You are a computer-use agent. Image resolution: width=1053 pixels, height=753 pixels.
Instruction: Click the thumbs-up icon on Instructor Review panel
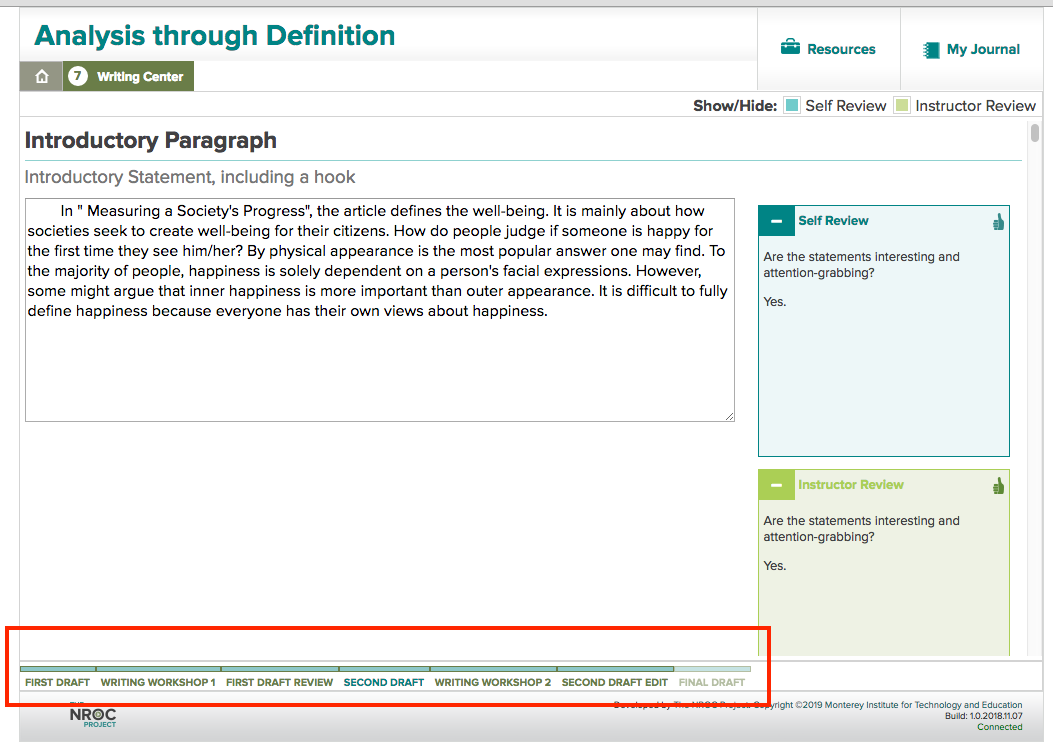[x=997, y=486]
